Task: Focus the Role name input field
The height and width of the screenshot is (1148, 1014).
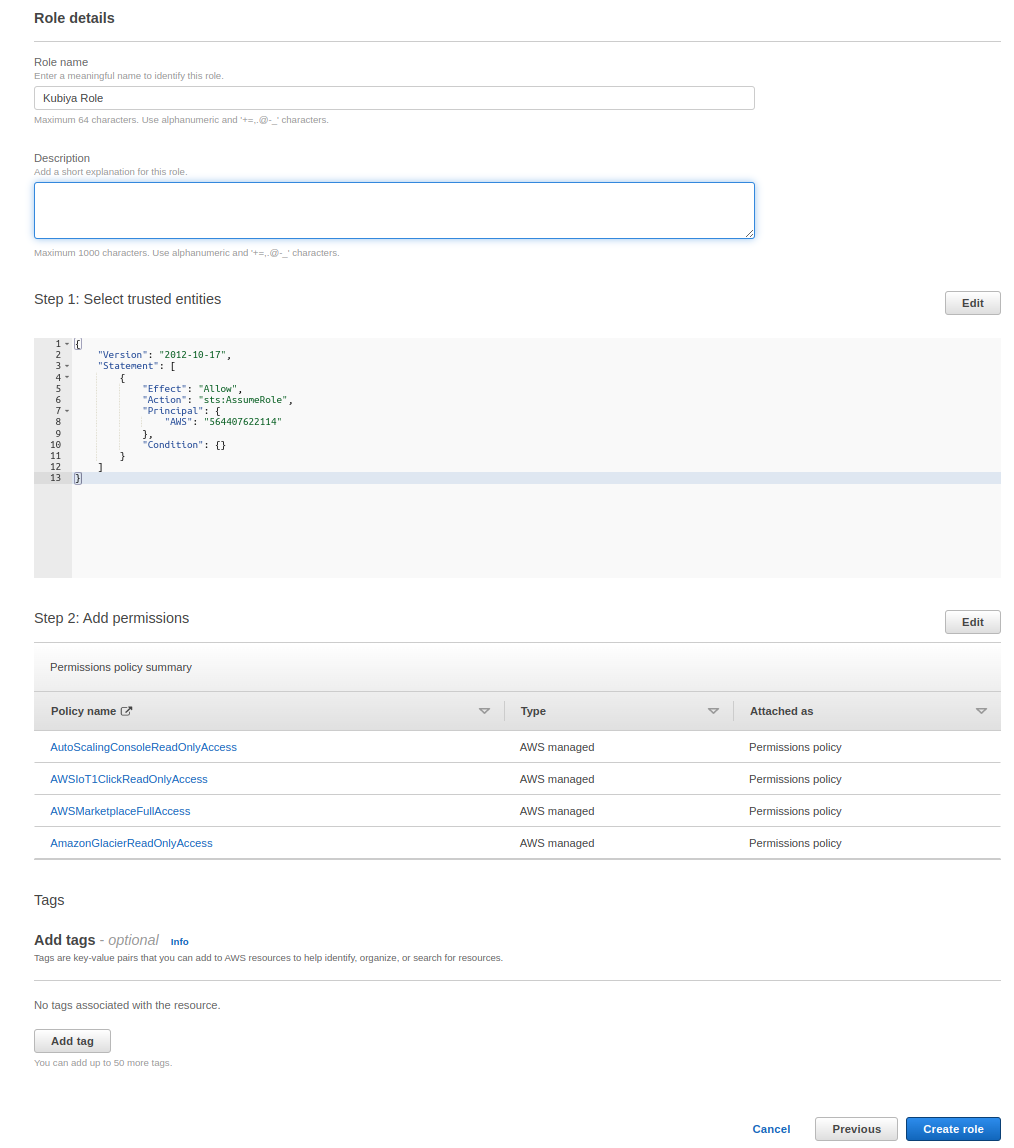Action: click(394, 98)
